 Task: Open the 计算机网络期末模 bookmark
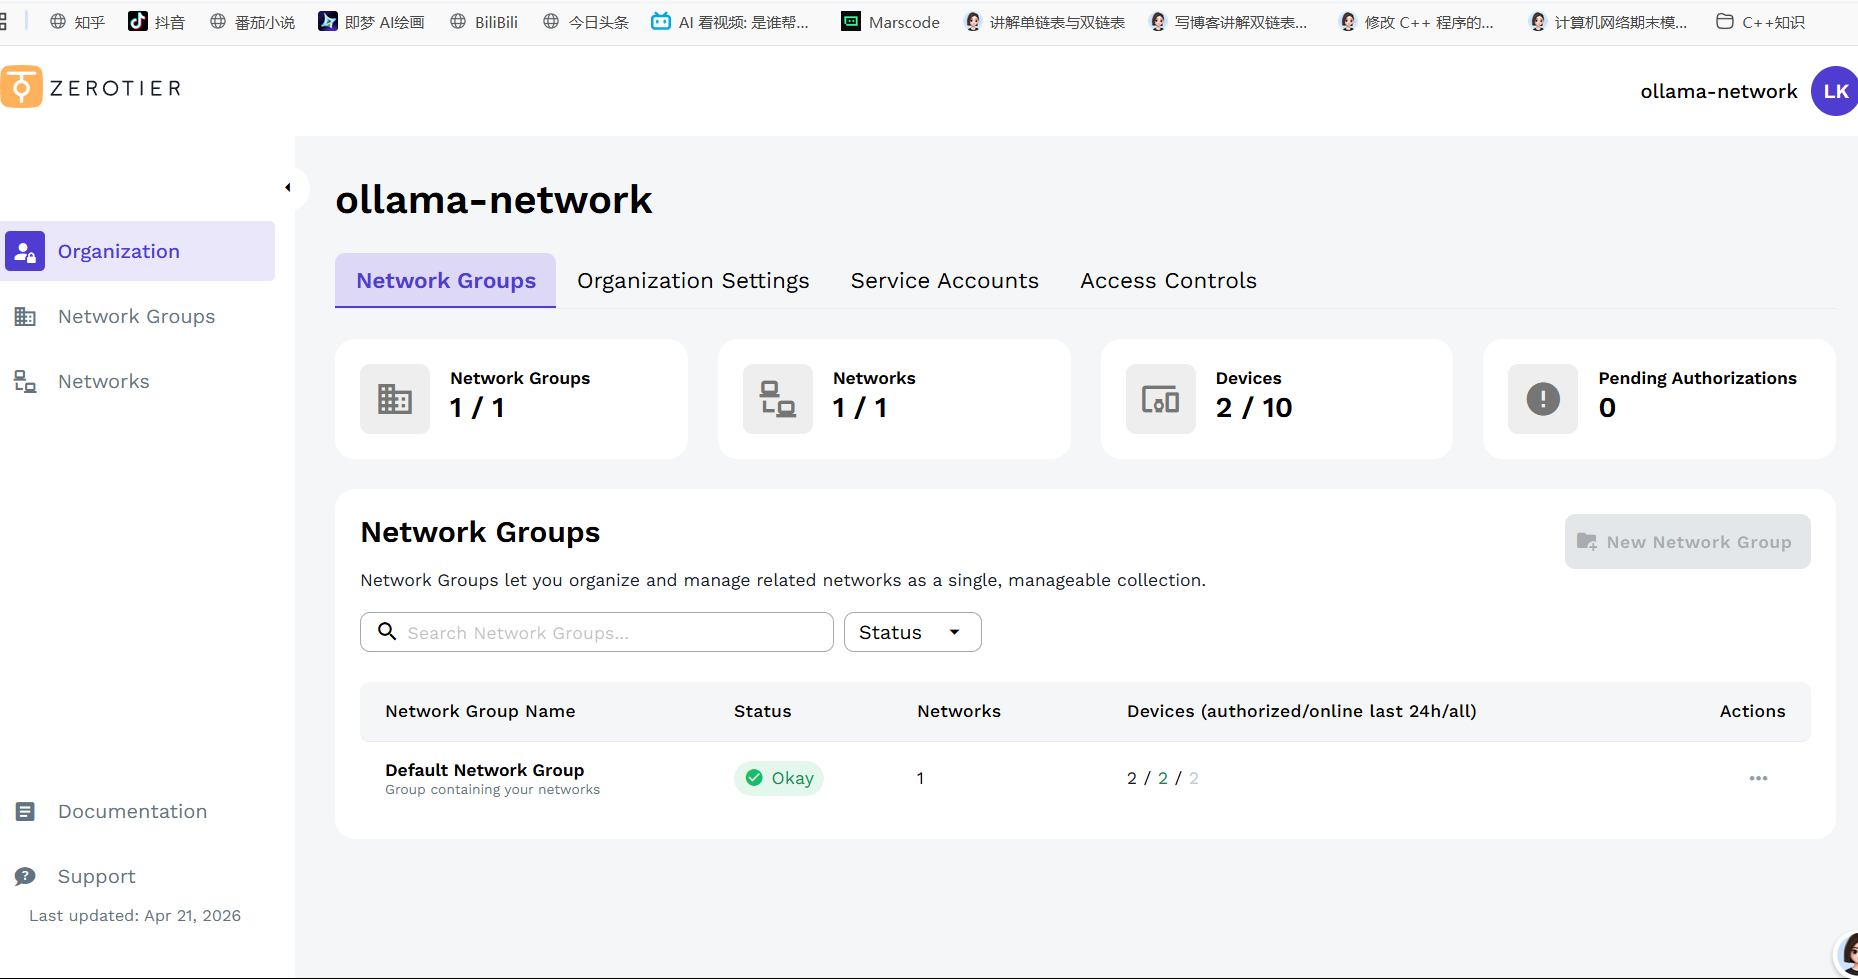pyautogui.click(x=1608, y=21)
